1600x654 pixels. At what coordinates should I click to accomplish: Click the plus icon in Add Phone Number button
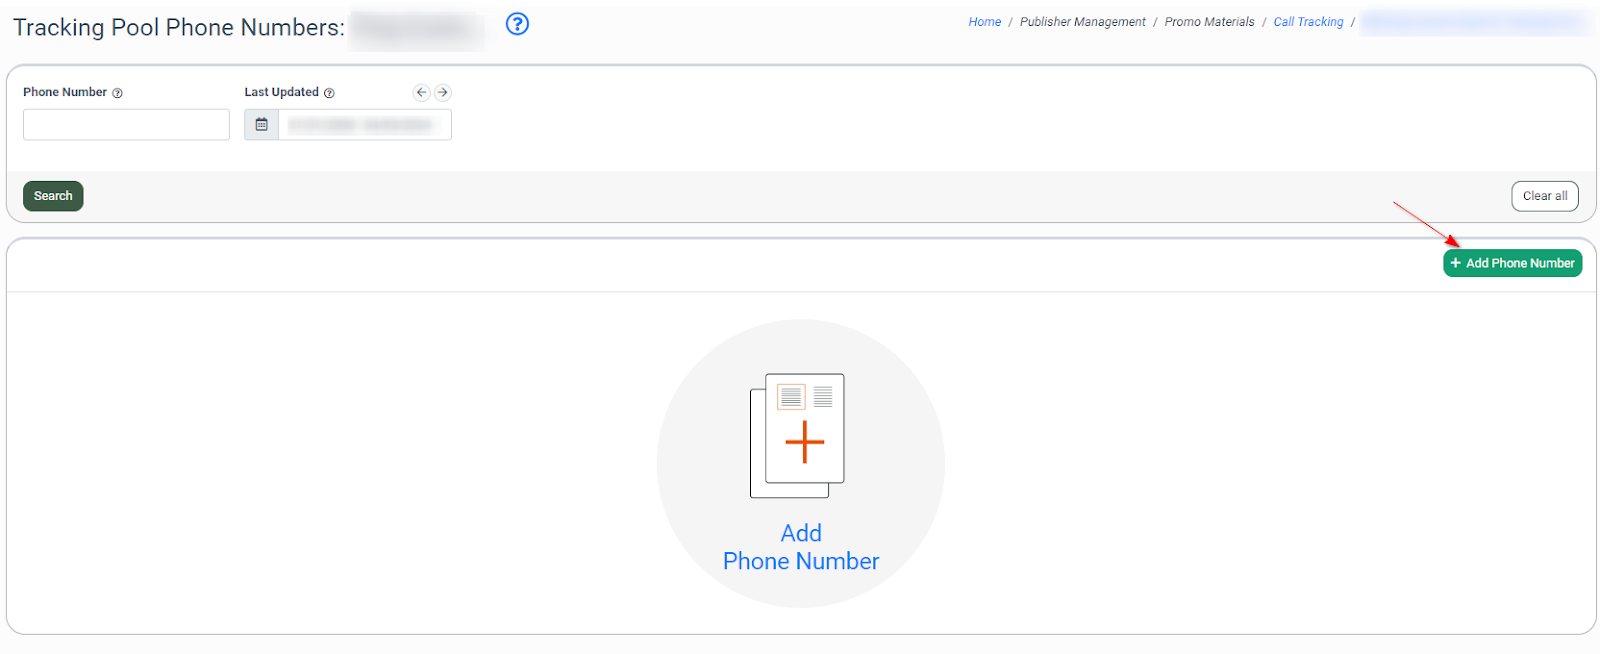coord(1456,263)
